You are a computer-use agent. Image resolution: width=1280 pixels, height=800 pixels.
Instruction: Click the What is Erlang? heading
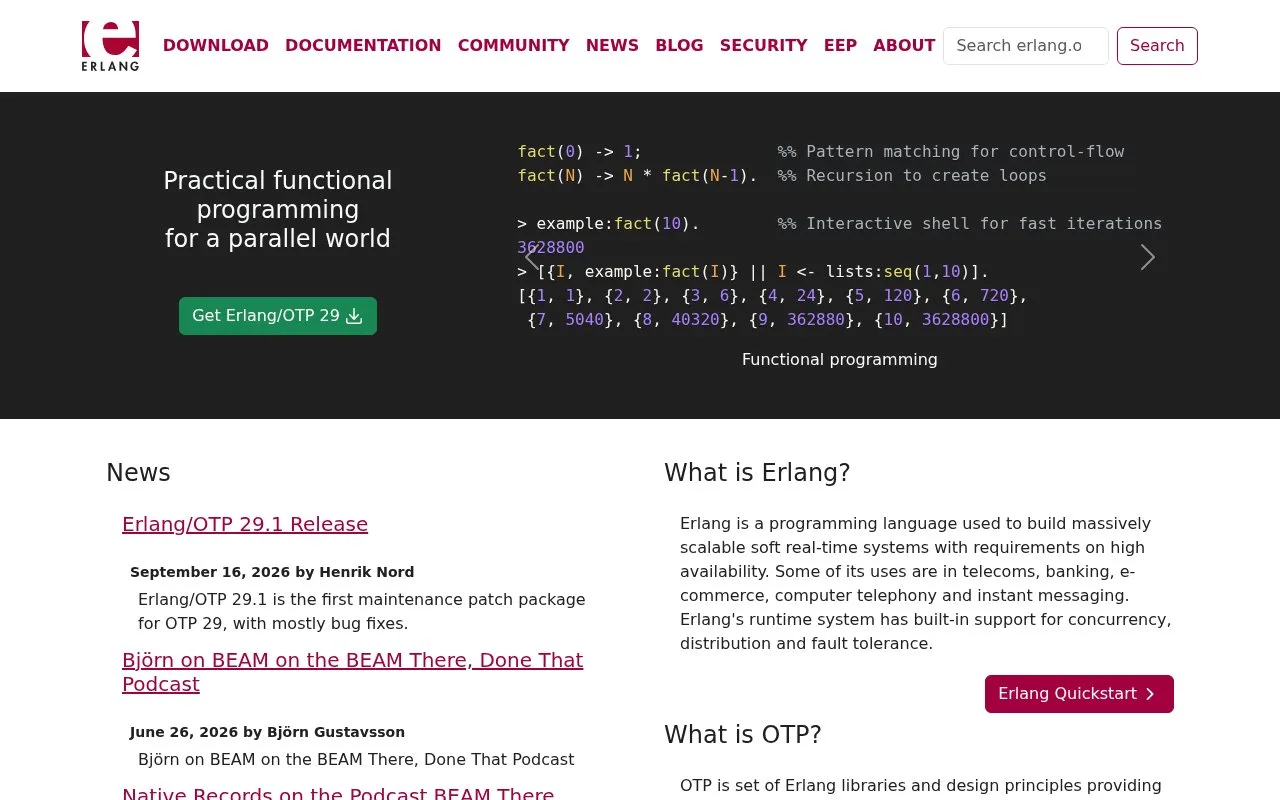(757, 473)
